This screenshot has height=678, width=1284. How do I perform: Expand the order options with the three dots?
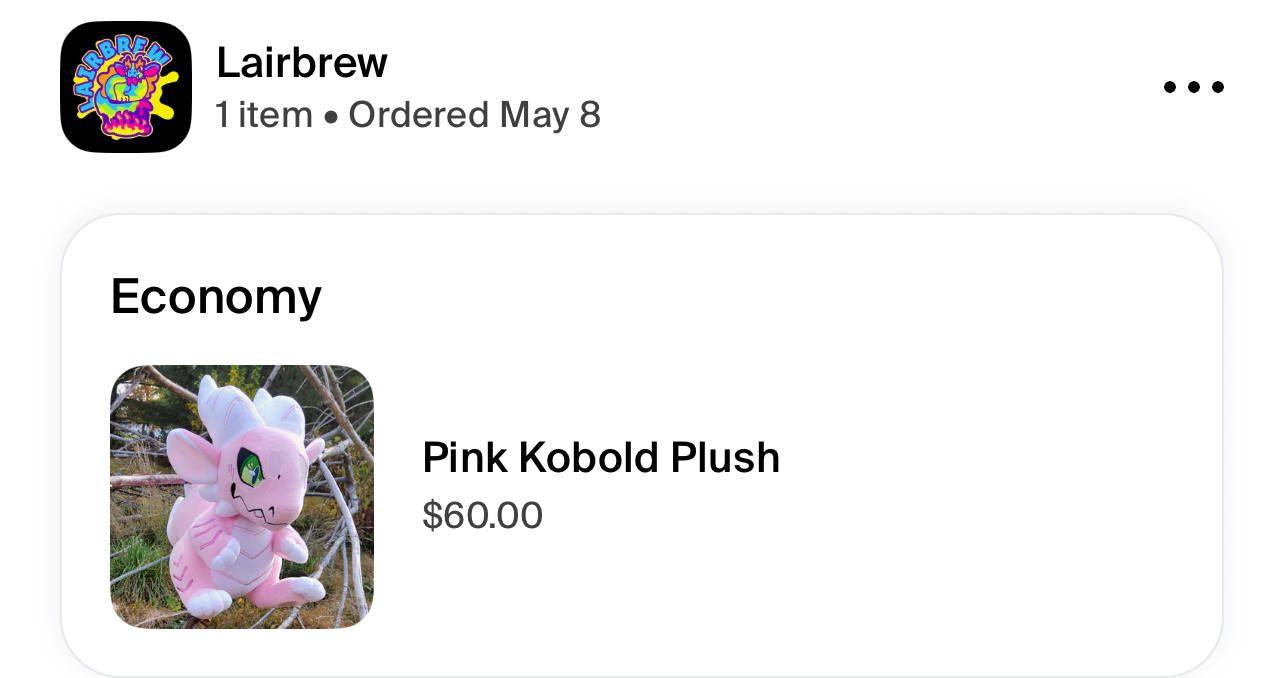click(1193, 87)
